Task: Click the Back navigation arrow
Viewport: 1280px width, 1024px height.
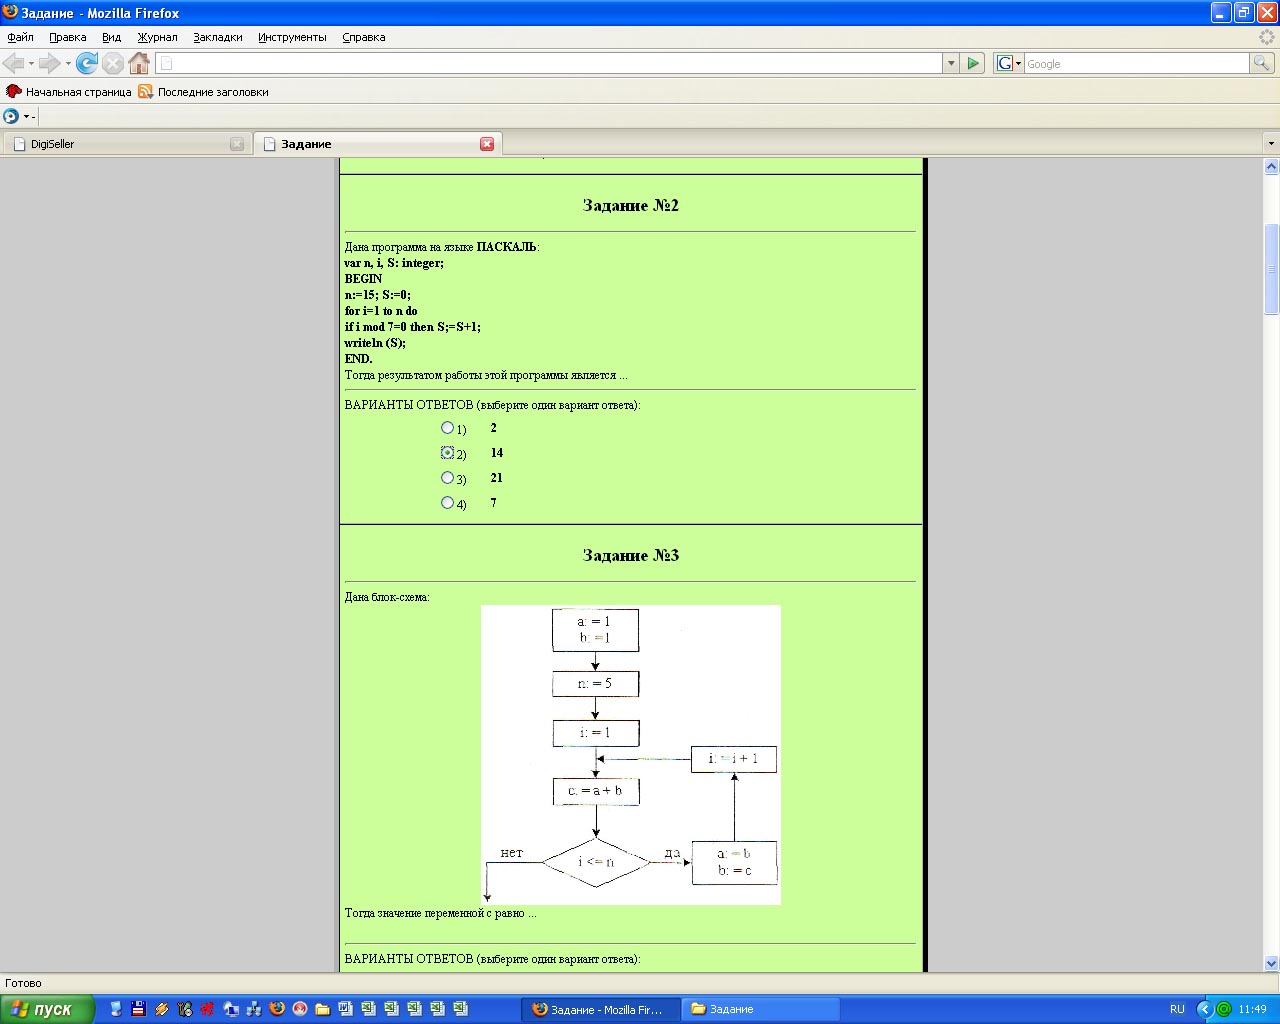Action: 14,64
